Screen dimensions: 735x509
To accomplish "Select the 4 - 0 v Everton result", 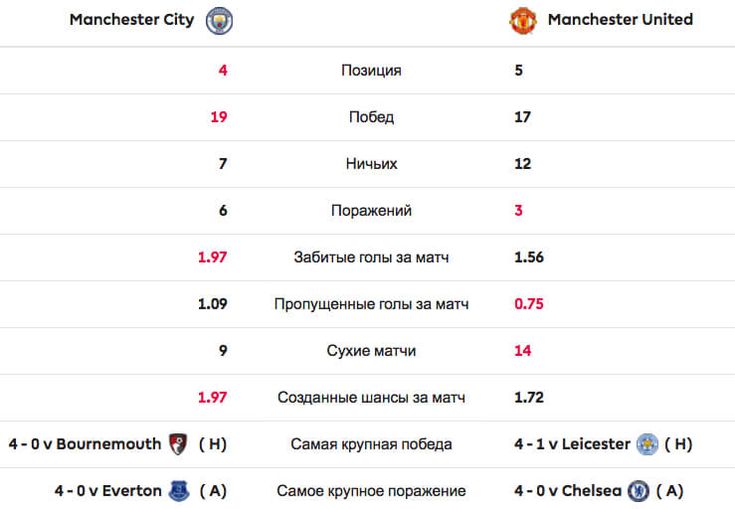I will point(108,491).
